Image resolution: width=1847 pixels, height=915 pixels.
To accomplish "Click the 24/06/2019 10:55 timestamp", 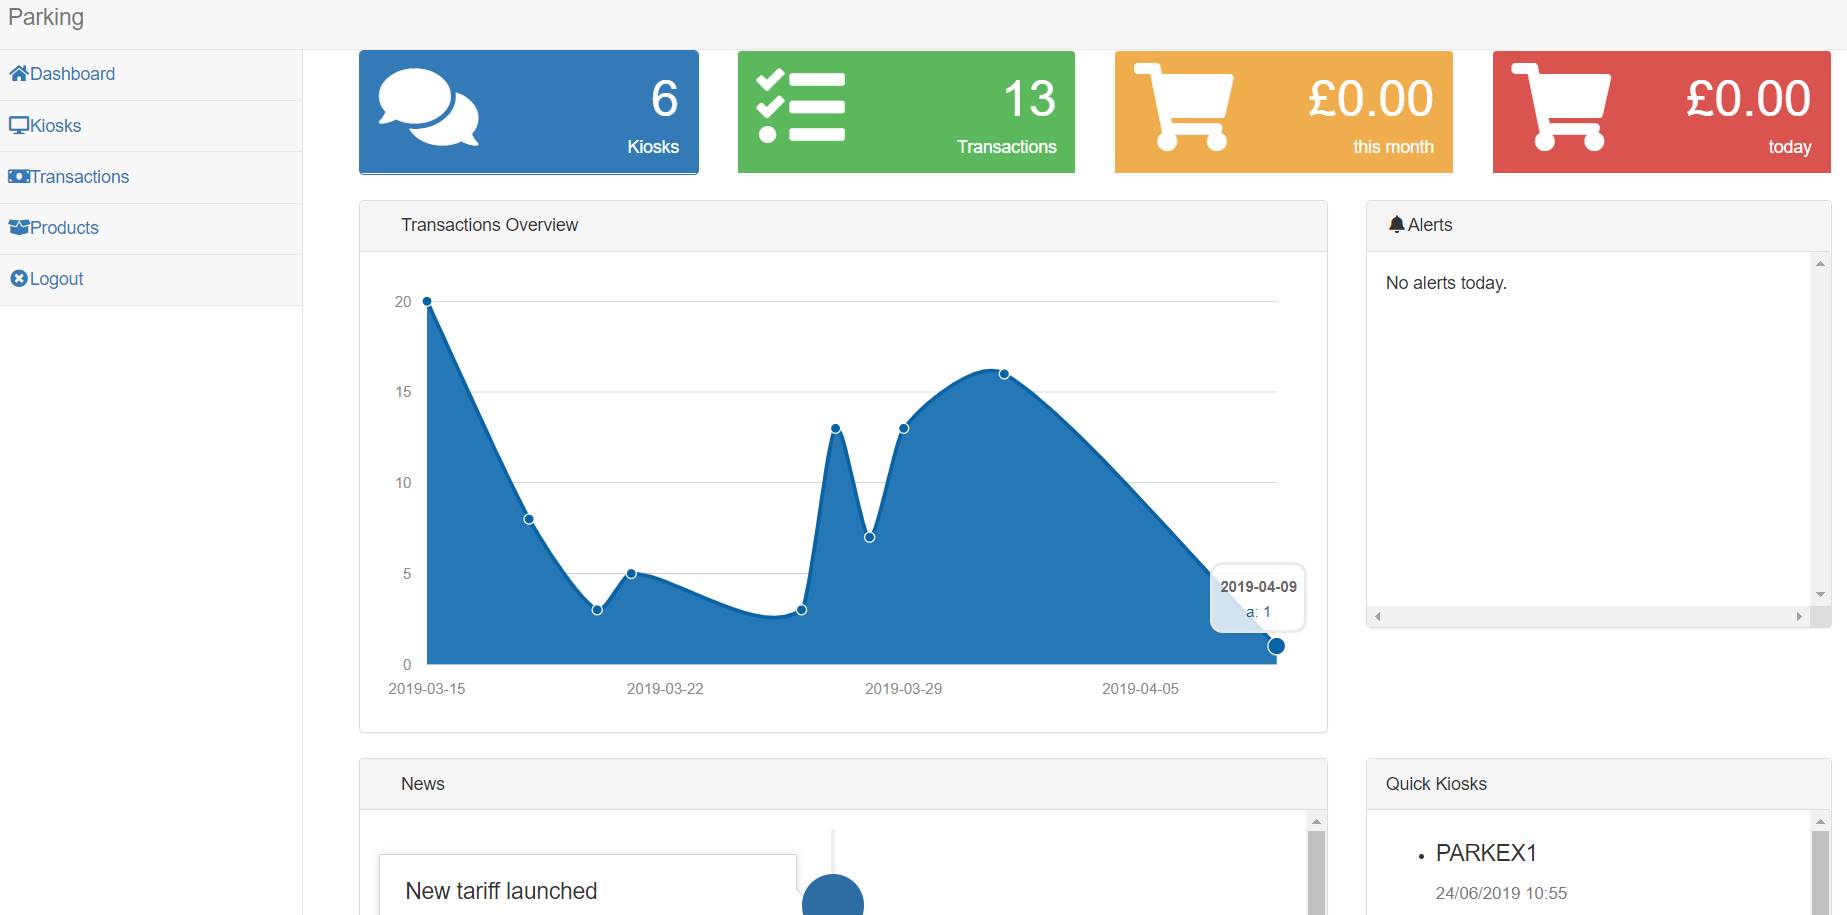I will pyautogui.click(x=1501, y=893).
